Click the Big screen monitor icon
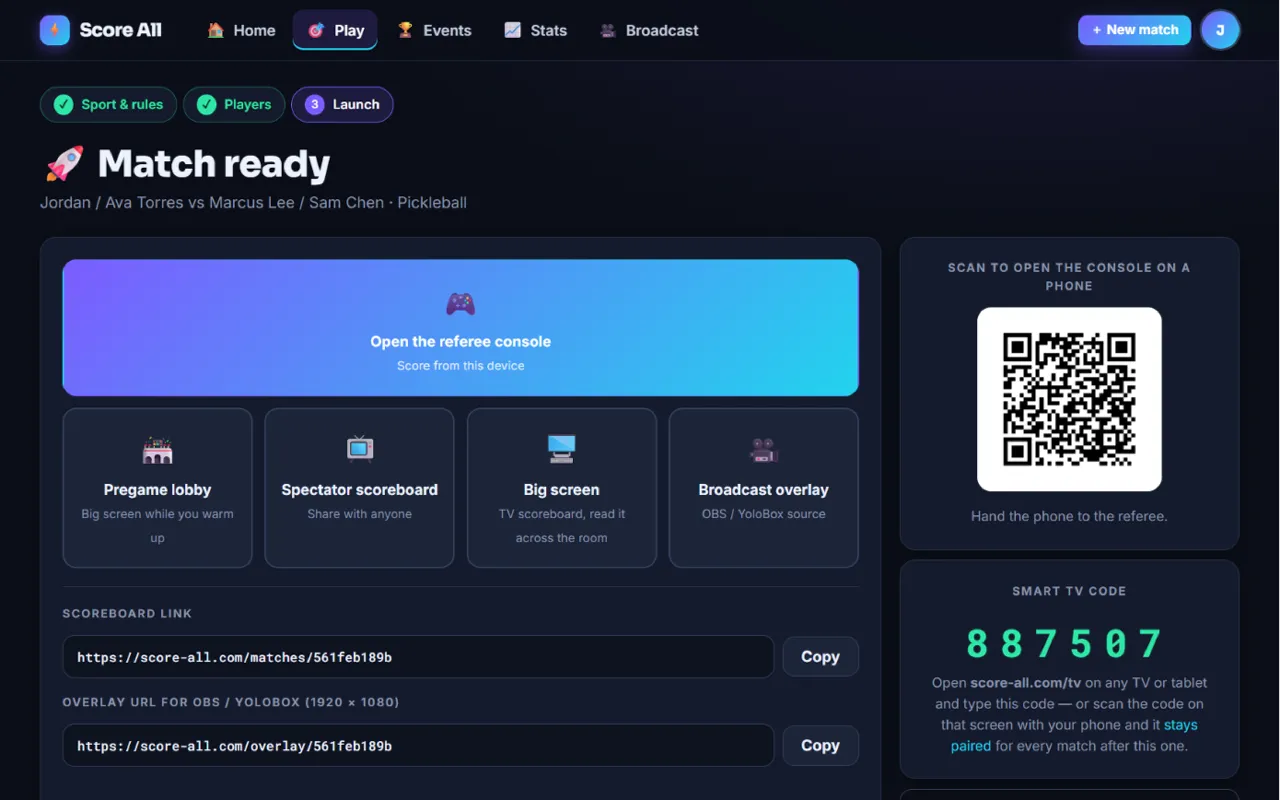 [562, 449]
